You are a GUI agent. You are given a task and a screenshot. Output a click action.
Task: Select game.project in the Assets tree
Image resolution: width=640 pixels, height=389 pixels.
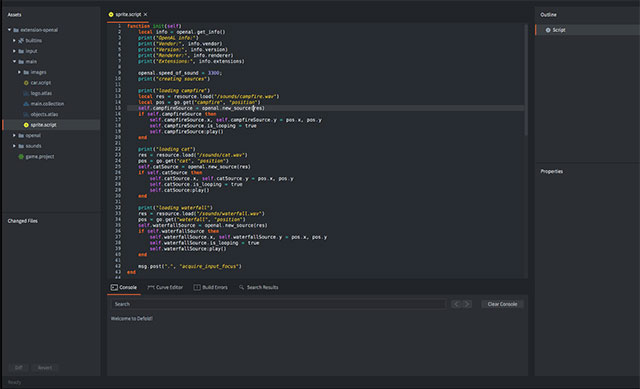(40, 157)
